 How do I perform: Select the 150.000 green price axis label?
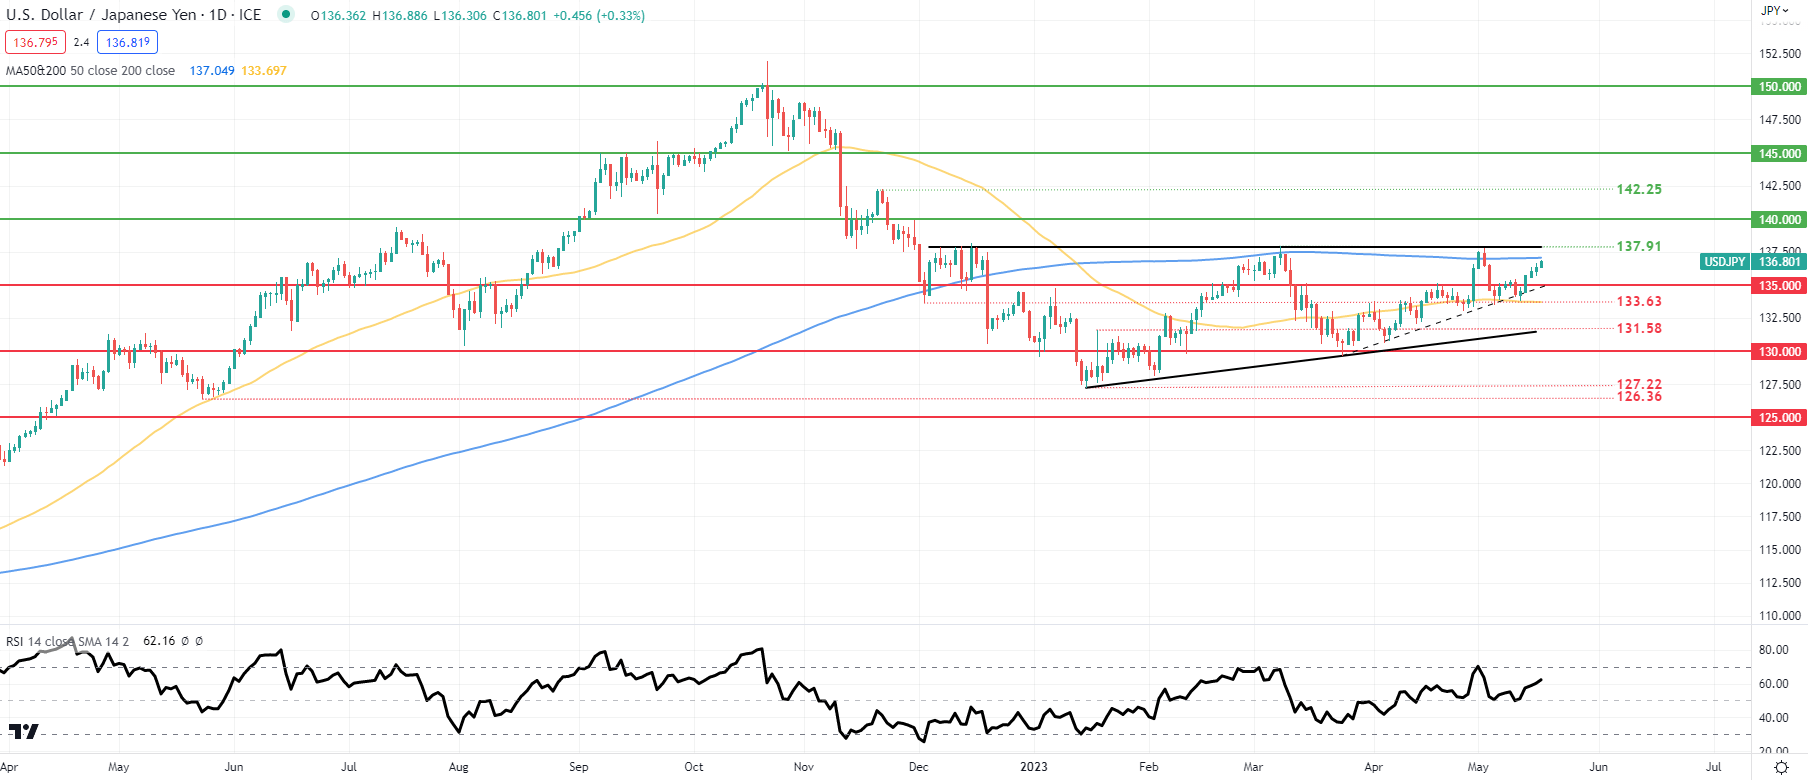pos(1779,87)
